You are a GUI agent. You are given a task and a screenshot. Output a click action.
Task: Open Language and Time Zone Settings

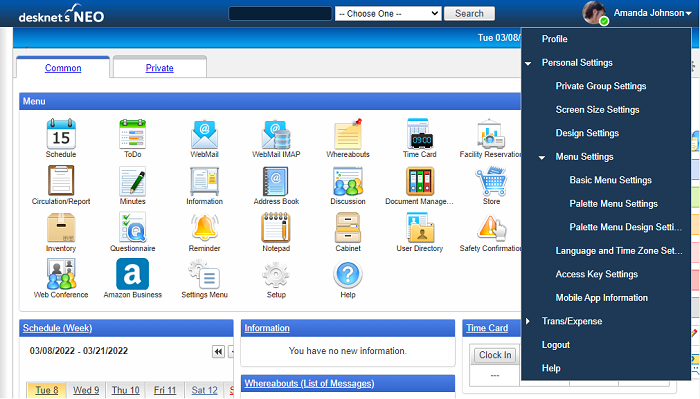click(619, 251)
